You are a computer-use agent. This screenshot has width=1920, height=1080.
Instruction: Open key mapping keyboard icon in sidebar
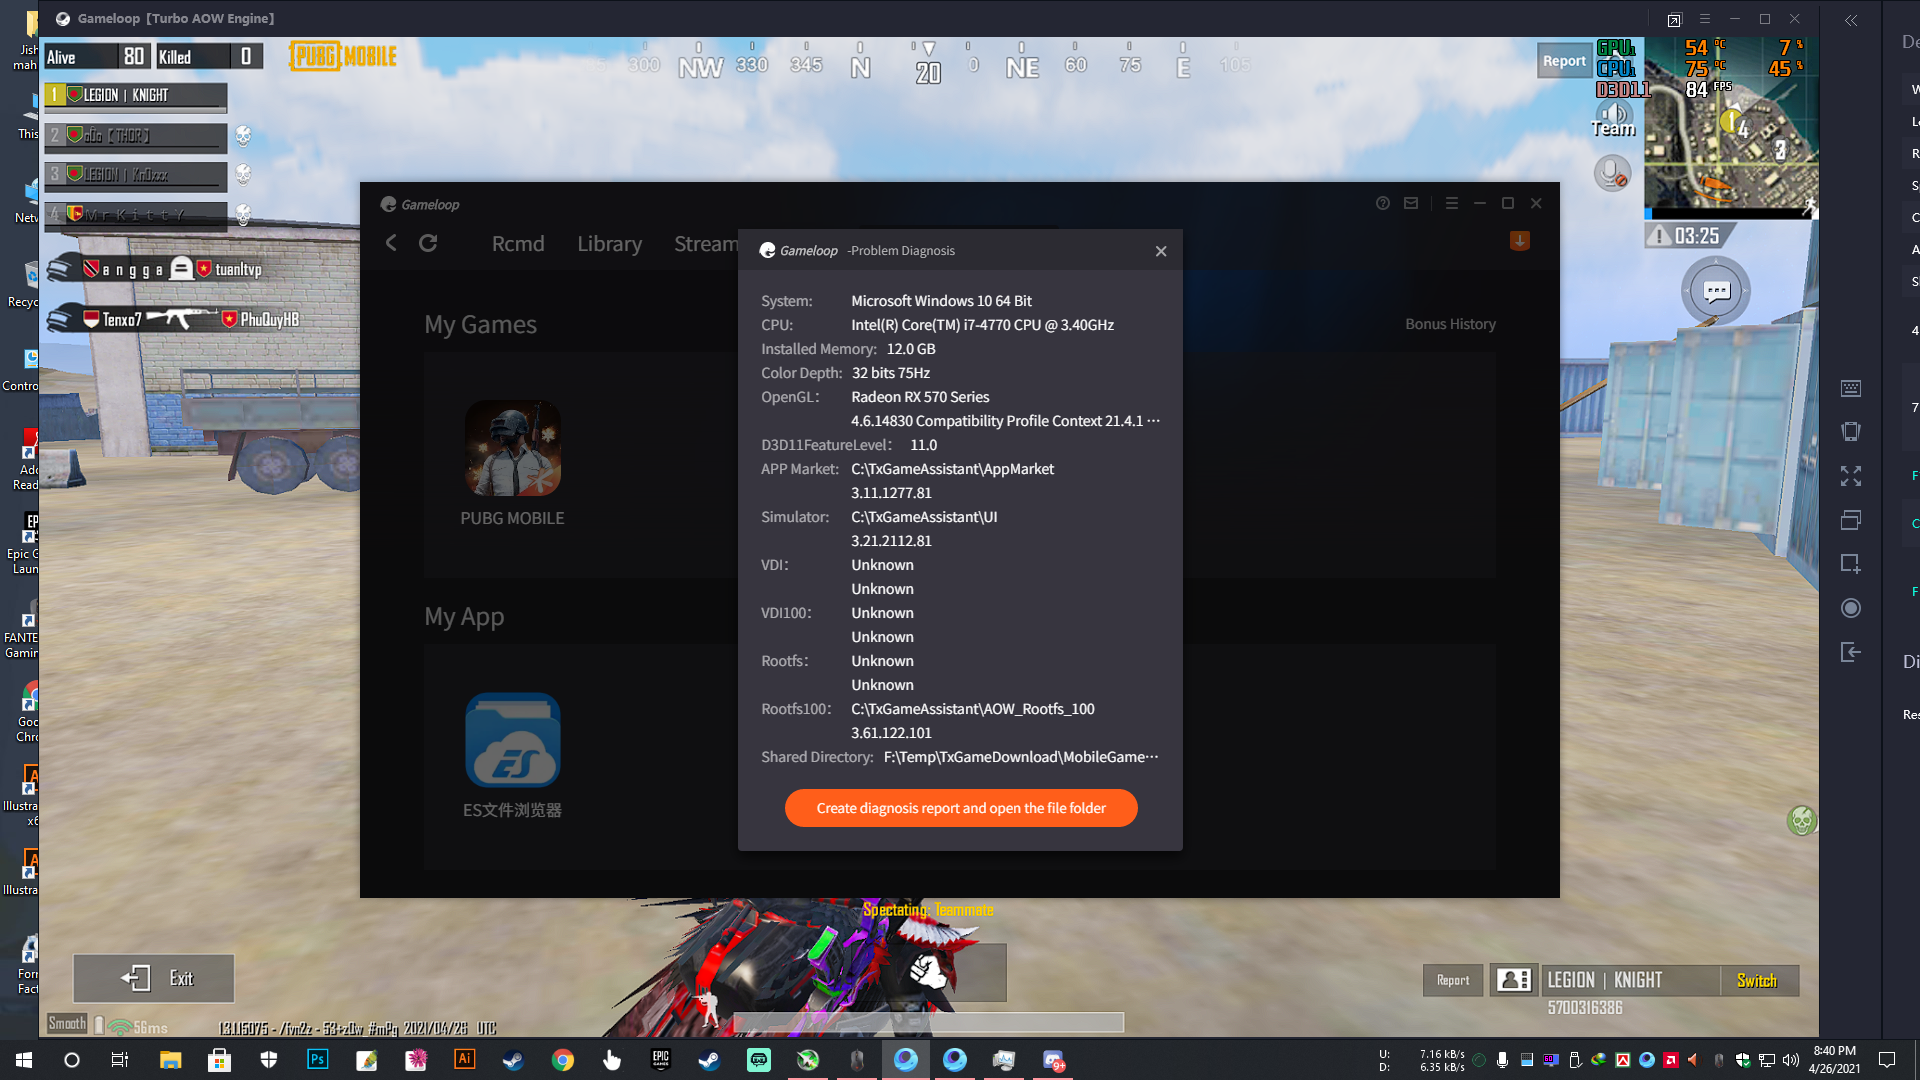pos(1850,388)
